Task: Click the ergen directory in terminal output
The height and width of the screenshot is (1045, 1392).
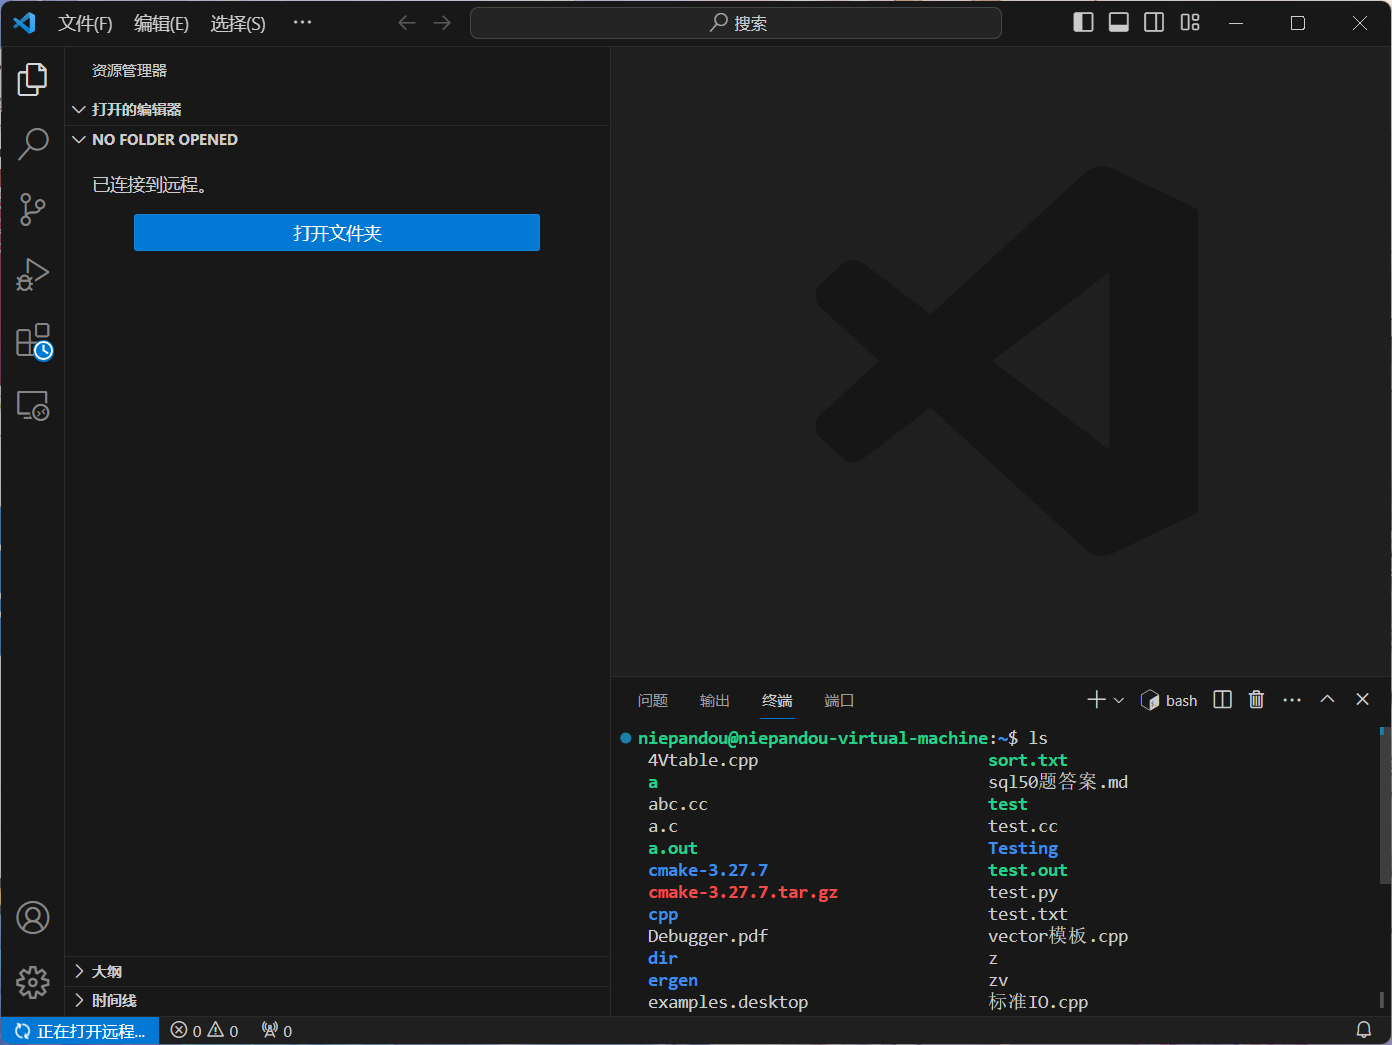Action: tap(673, 981)
